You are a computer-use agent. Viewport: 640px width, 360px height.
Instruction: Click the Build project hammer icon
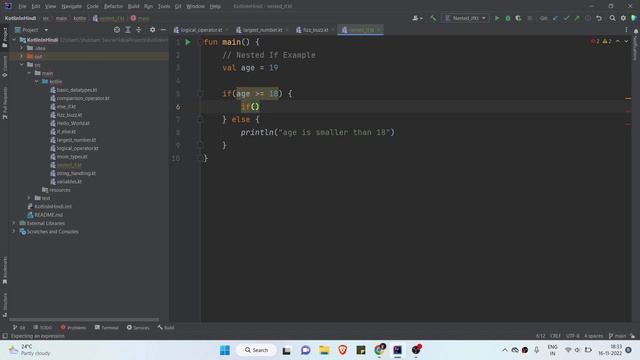tap(433, 18)
